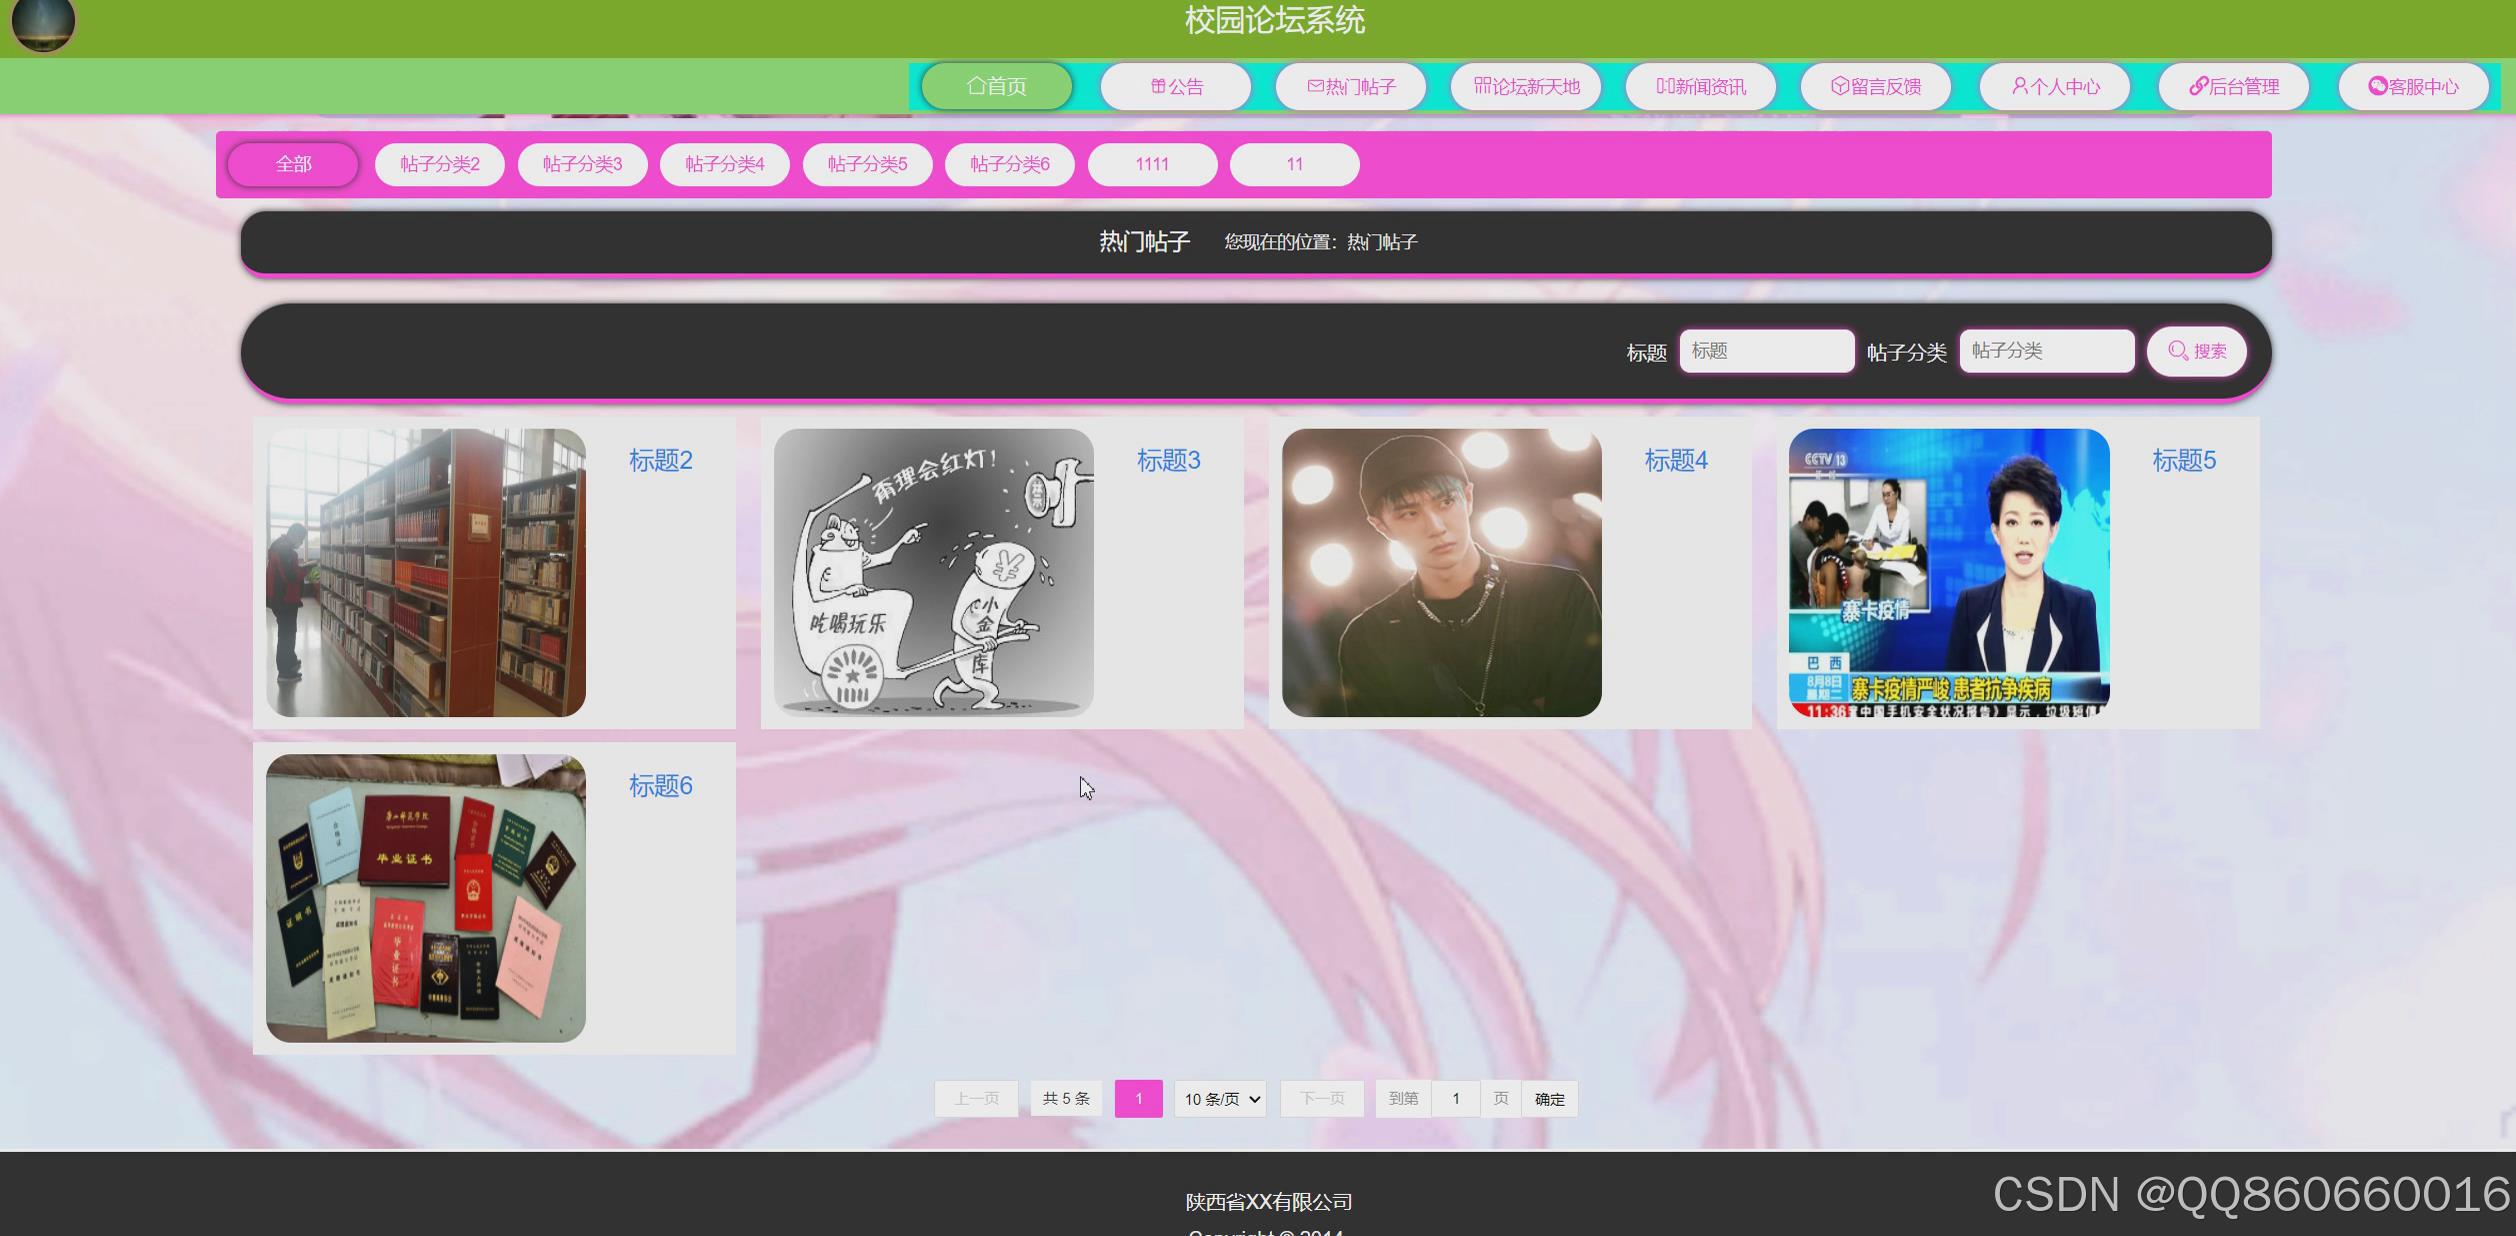Image resolution: width=2516 pixels, height=1236 pixels.
Task: Open the news broadcast thumbnail of 标题5
Action: (x=1949, y=573)
